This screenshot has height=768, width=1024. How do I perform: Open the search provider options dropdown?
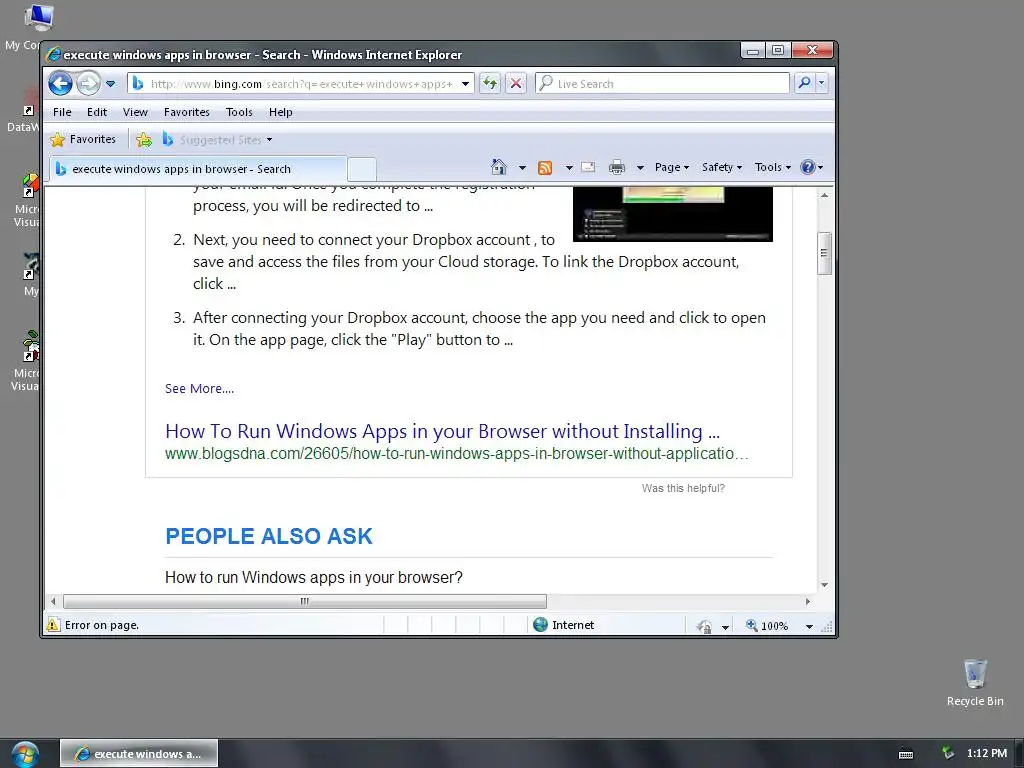pyautogui.click(x=822, y=83)
